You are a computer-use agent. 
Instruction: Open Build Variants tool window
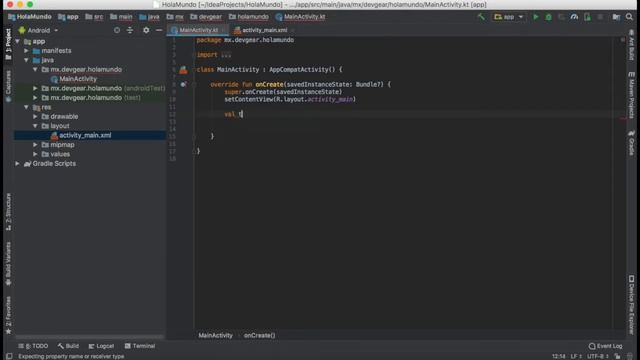[x=8, y=264]
